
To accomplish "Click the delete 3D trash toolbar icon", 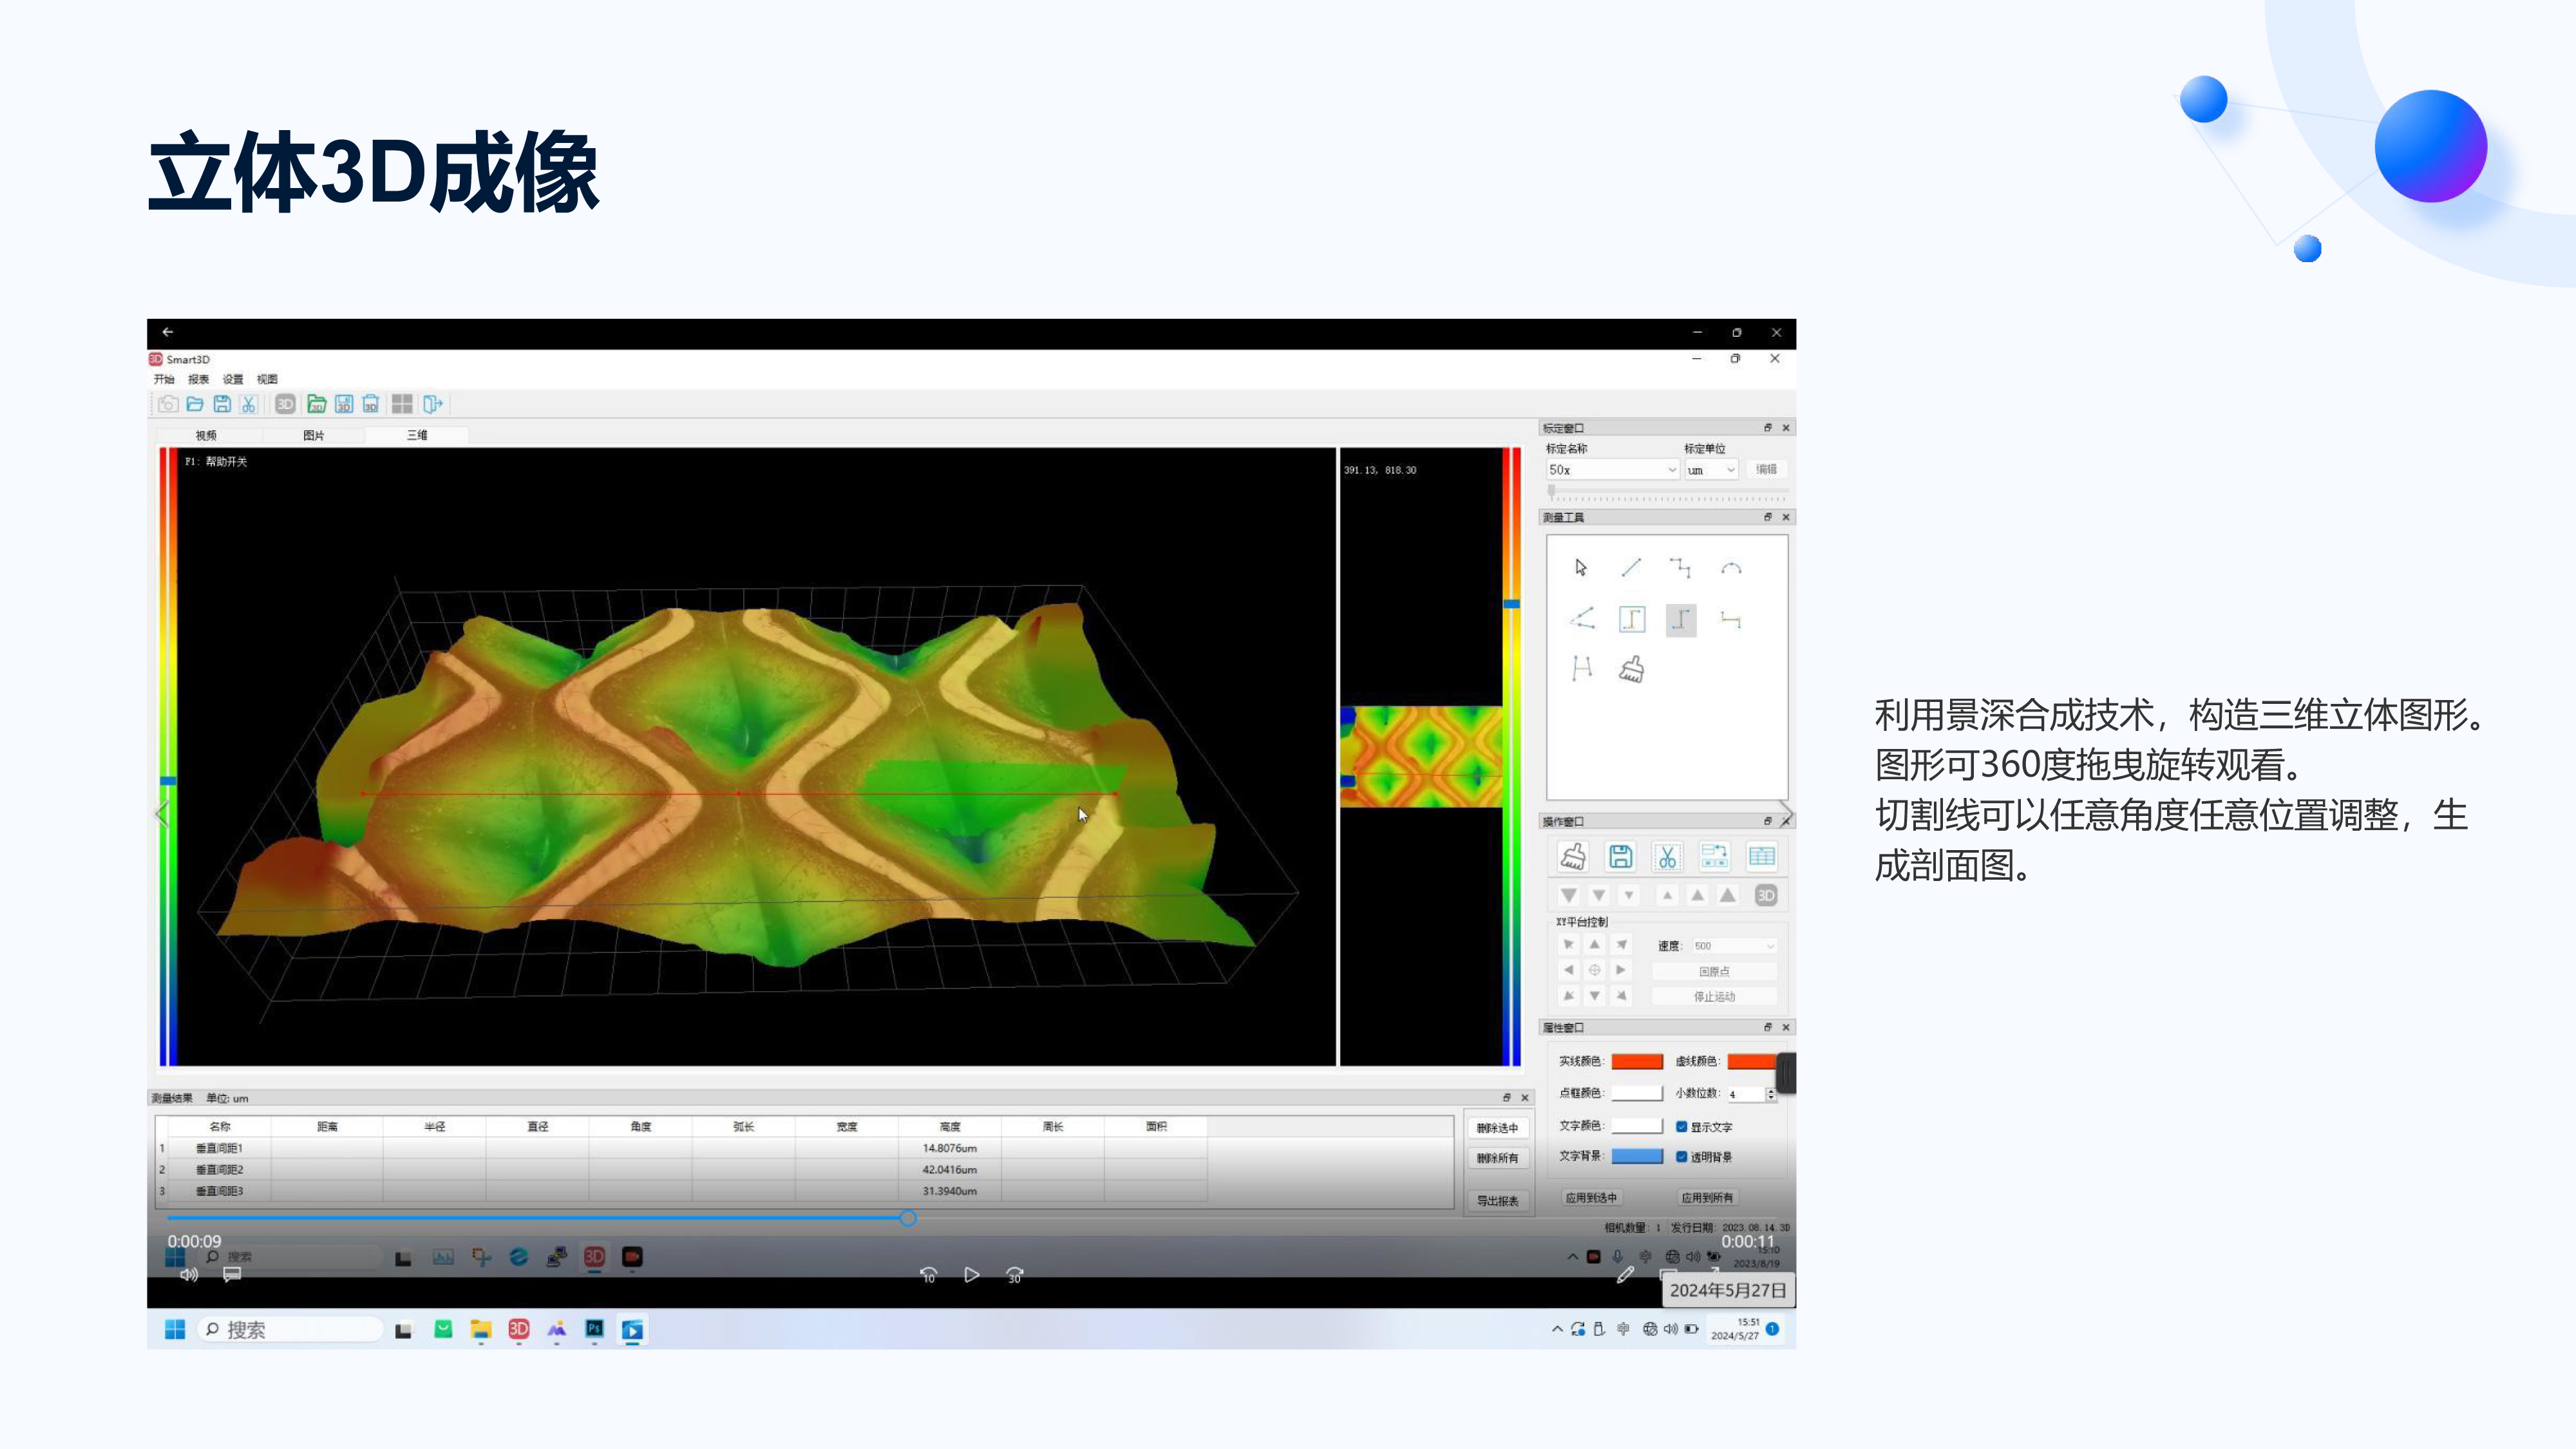I will point(371,404).
